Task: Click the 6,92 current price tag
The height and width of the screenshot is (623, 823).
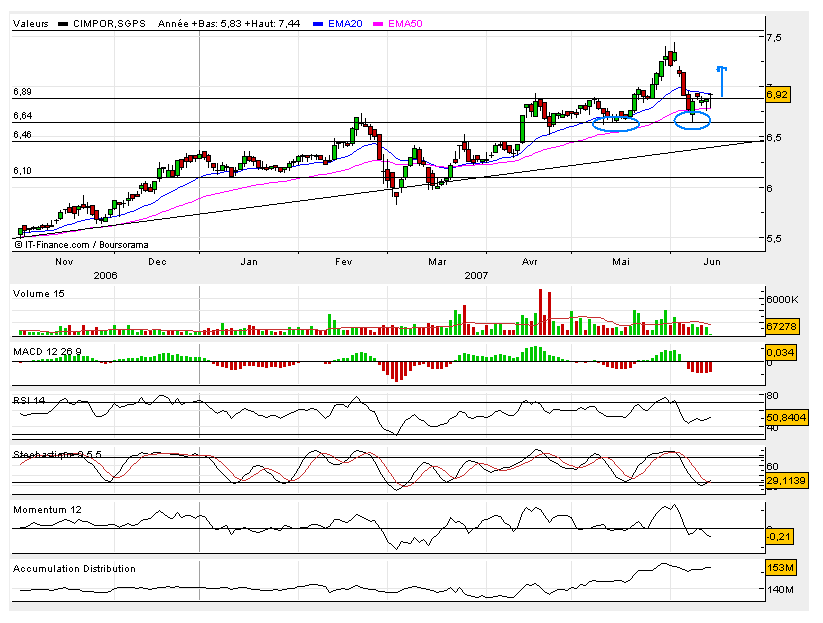Action: coord(777,94)
